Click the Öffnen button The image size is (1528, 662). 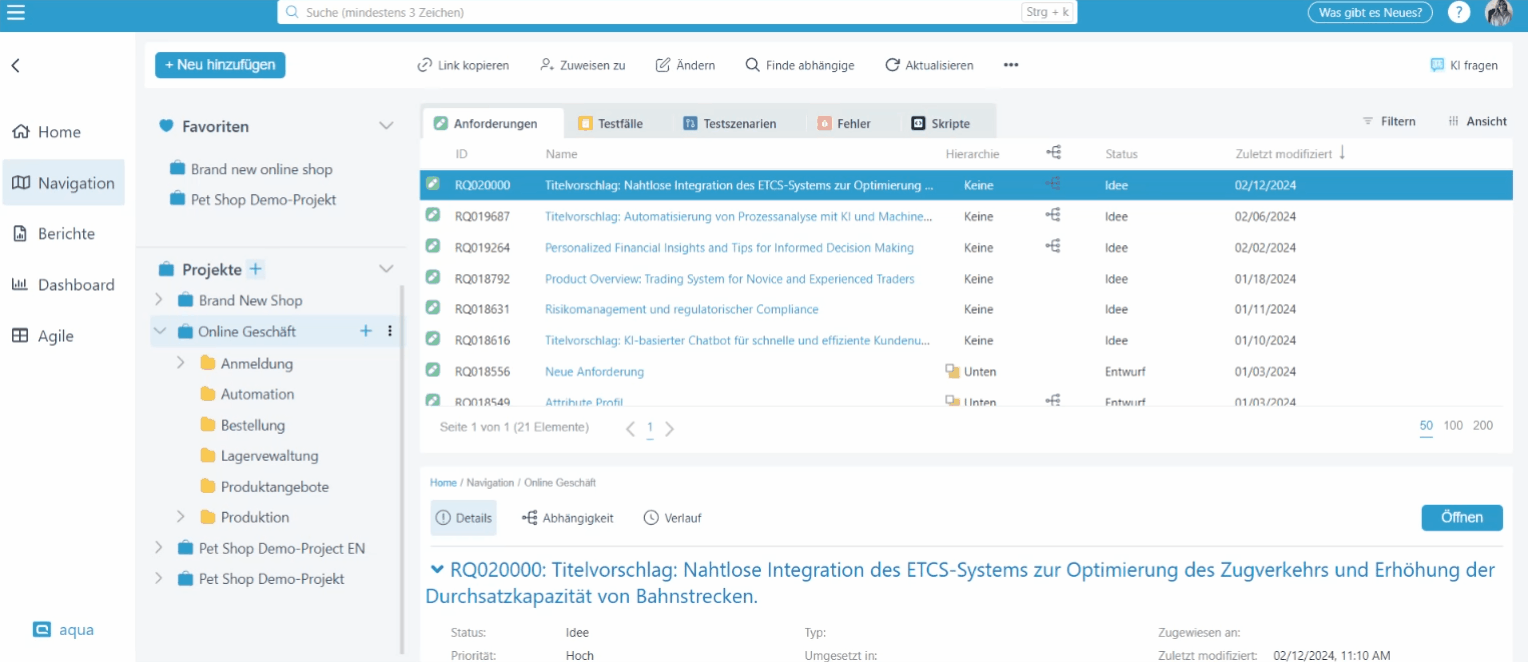1461,518
